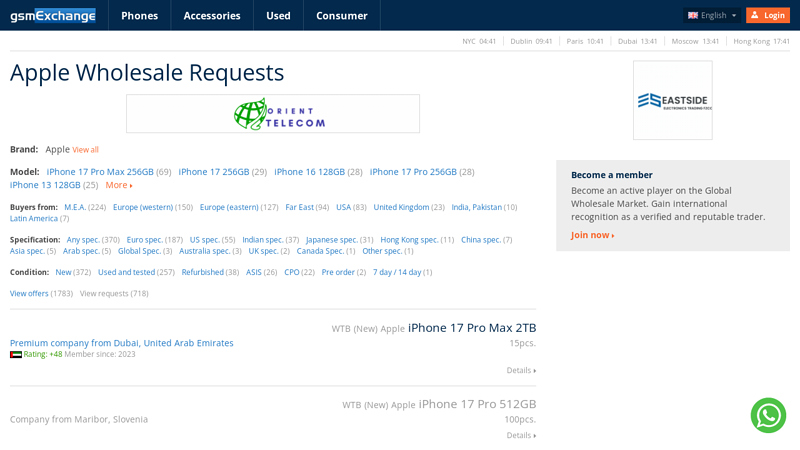Expand More models list

tap(119, 185)
